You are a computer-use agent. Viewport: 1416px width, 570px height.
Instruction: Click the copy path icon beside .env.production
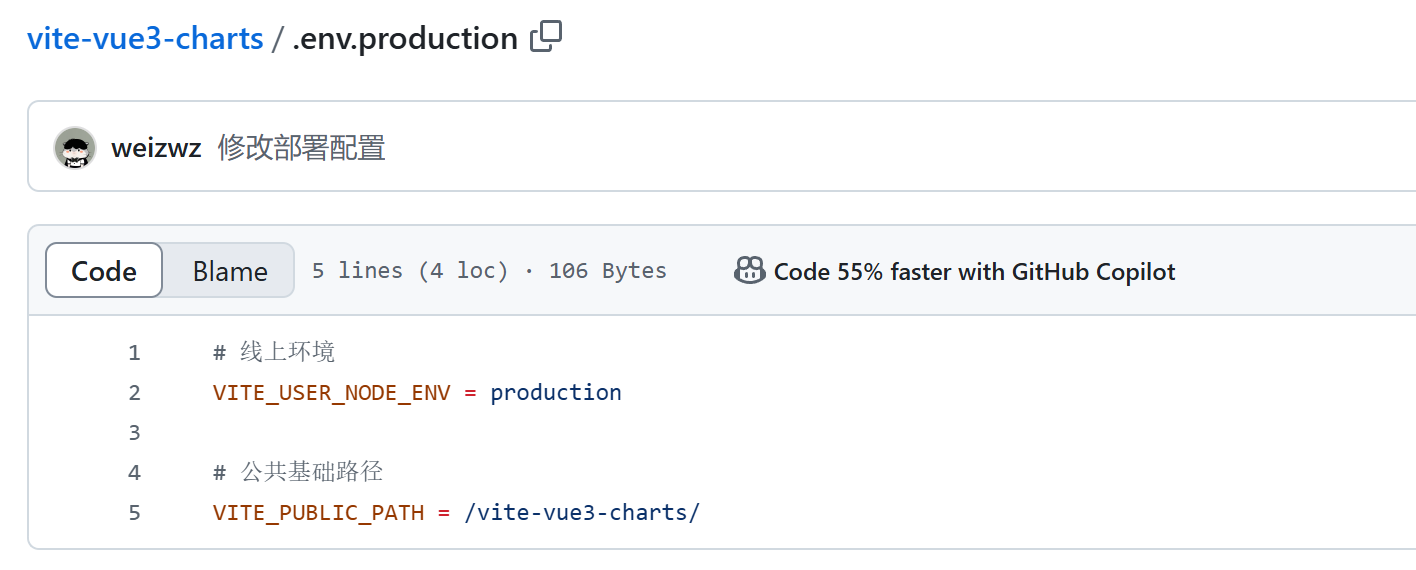pyautogui.click(x=546, y=37)
